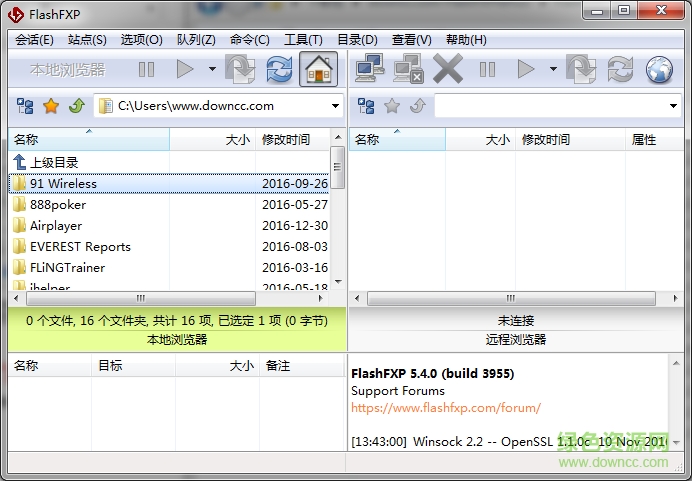Expand the remote path dropdown
This screenshot has width=692, height=481.
(x=673, y=106)
